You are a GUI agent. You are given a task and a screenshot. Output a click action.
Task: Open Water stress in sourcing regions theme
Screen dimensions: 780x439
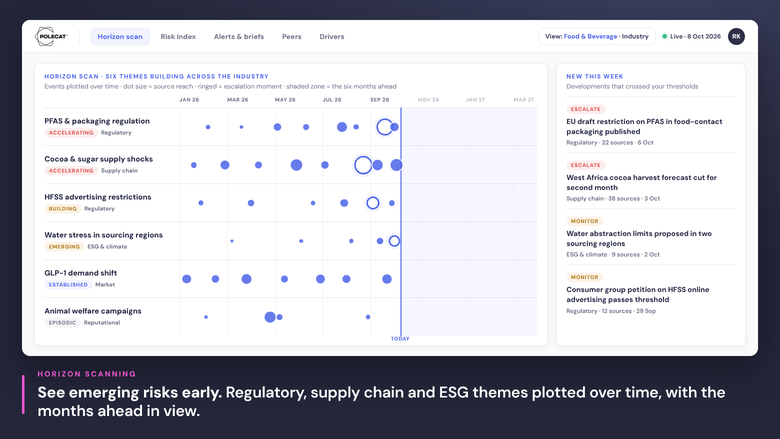point(103,235)
